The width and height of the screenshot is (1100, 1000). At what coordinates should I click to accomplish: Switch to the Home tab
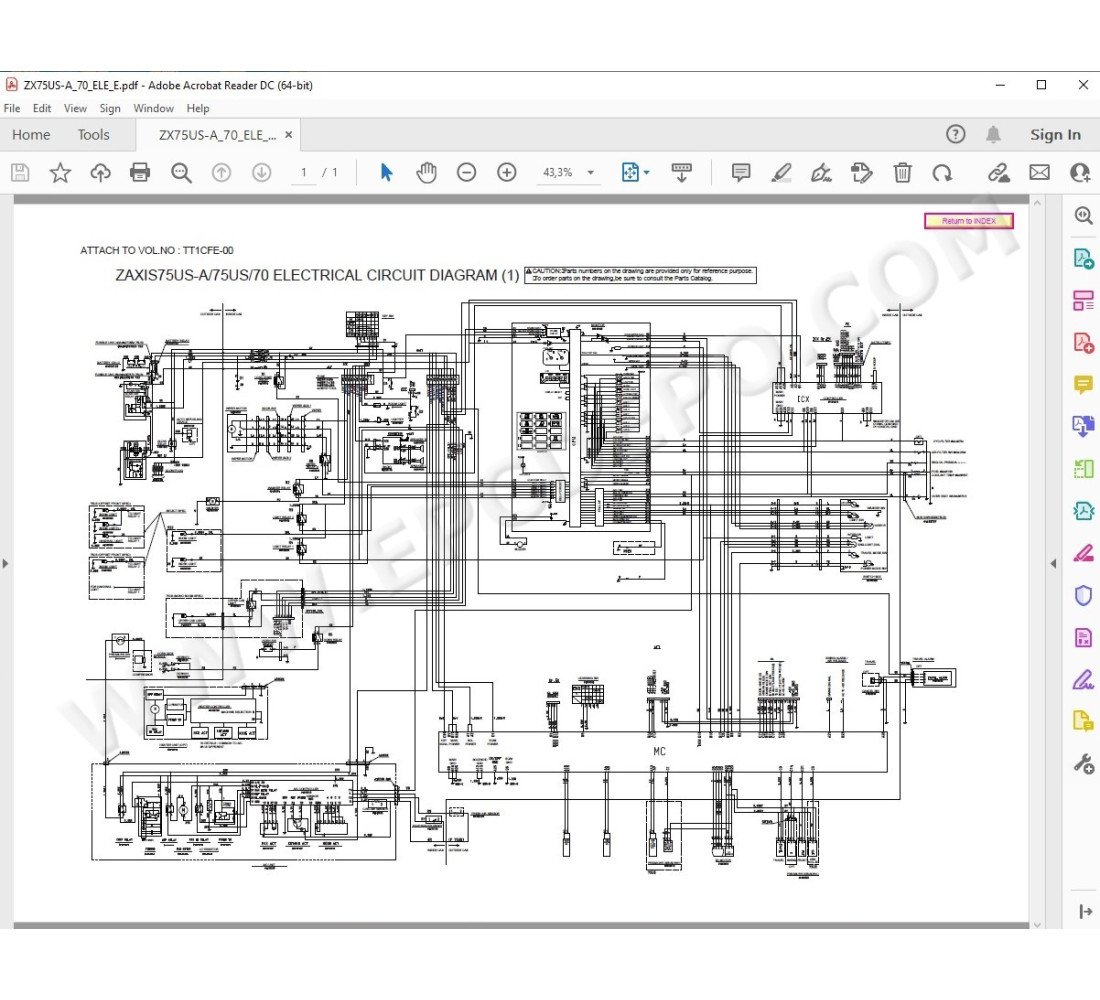coord(31,135)
